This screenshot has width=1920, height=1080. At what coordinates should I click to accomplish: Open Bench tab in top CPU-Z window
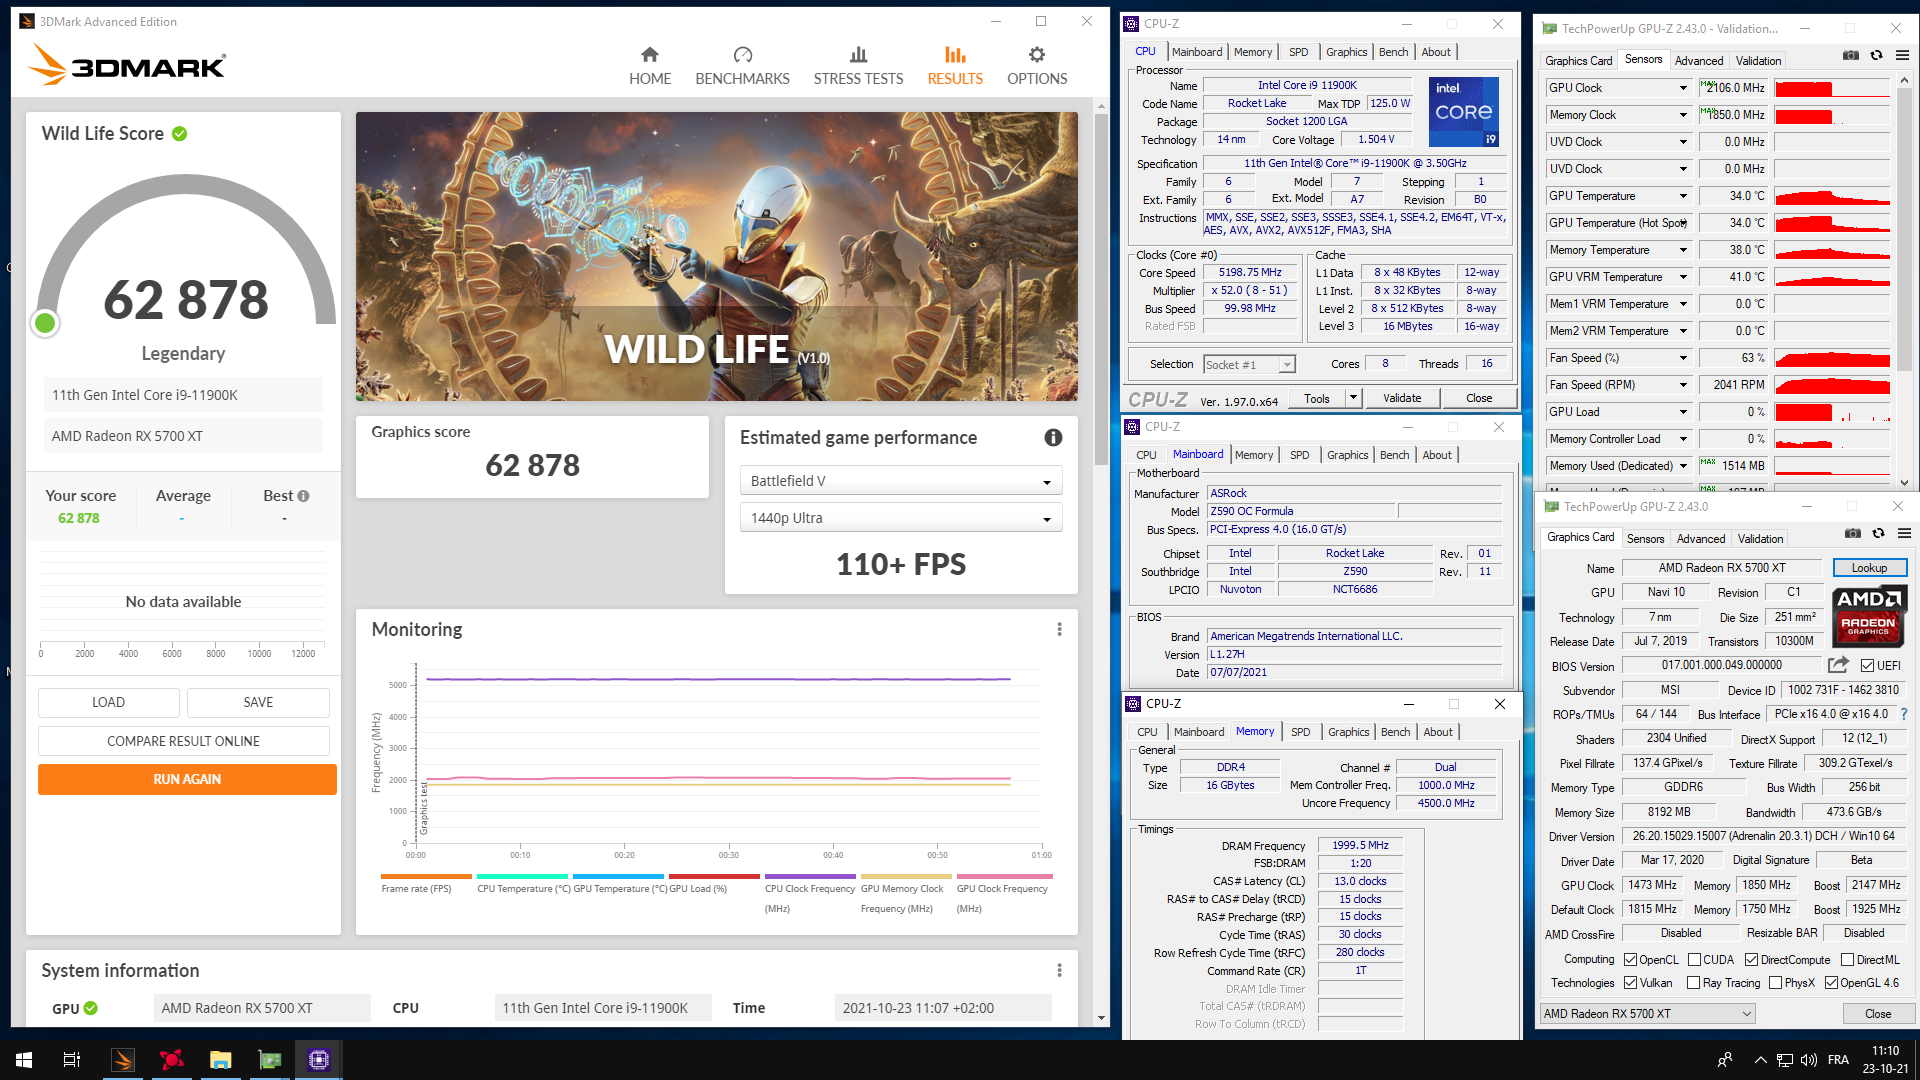point(1393,52)
